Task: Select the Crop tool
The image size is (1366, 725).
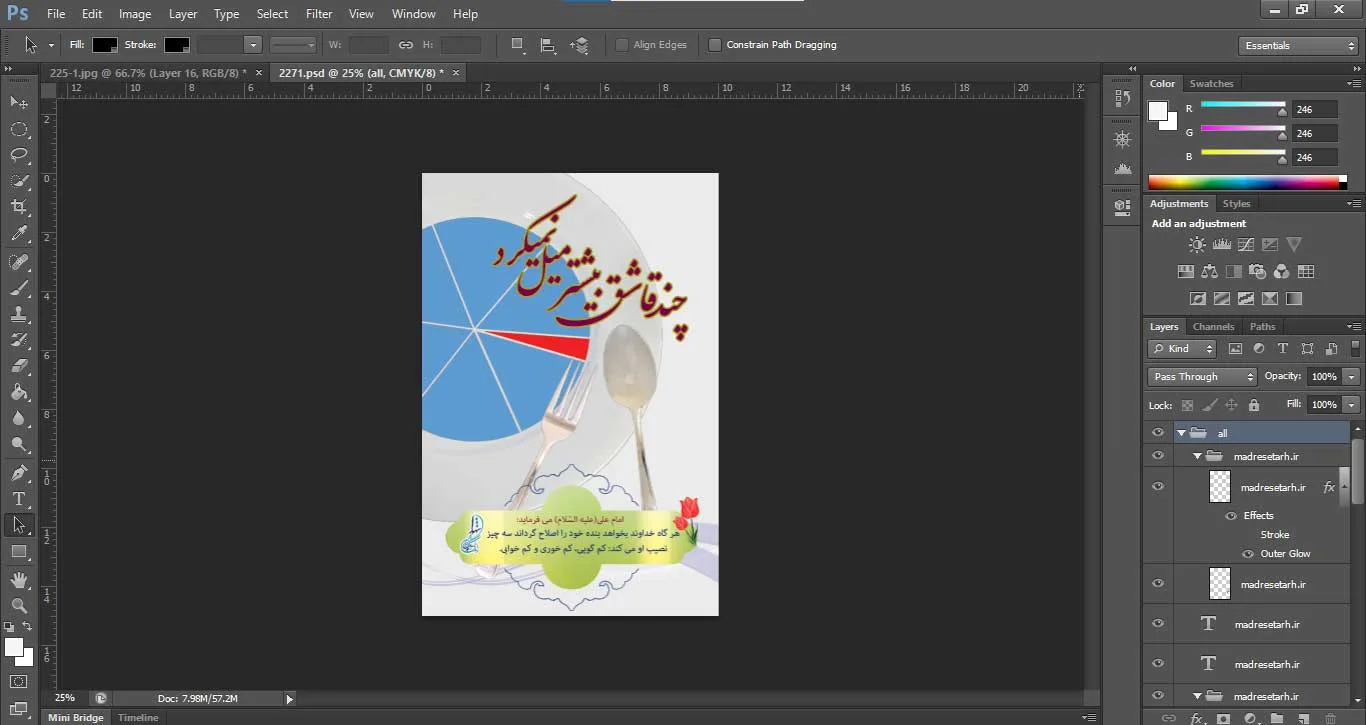Action: click(x=19, y=207)
